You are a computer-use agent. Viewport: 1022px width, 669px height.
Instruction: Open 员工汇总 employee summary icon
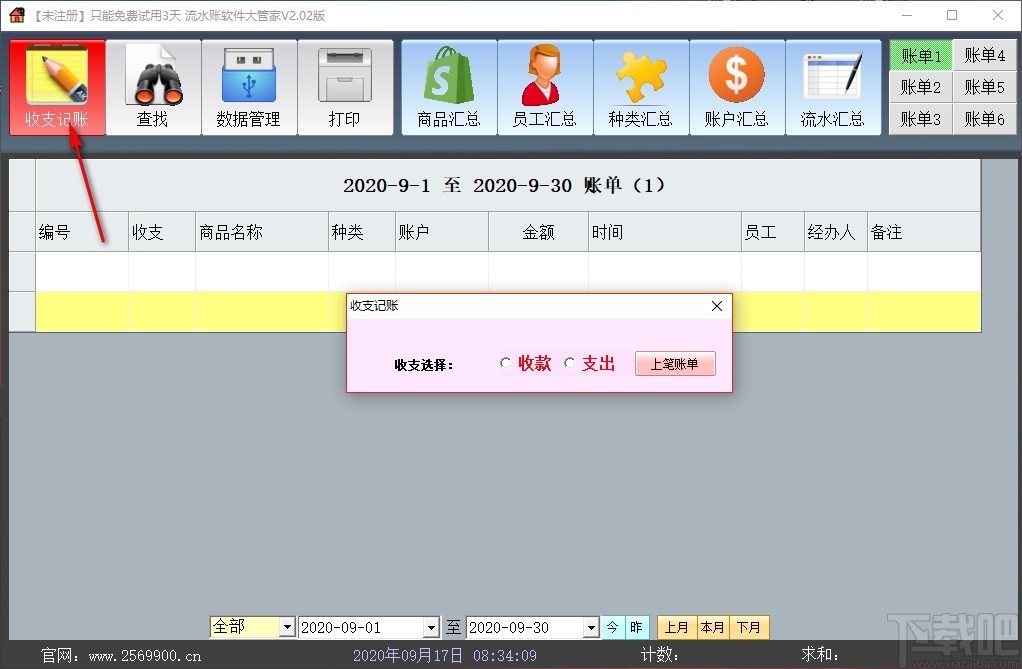(544, 85)
